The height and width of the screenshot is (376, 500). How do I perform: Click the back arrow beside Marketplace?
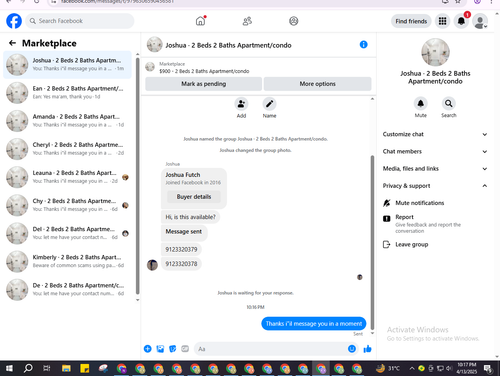(x=12, y=43)
